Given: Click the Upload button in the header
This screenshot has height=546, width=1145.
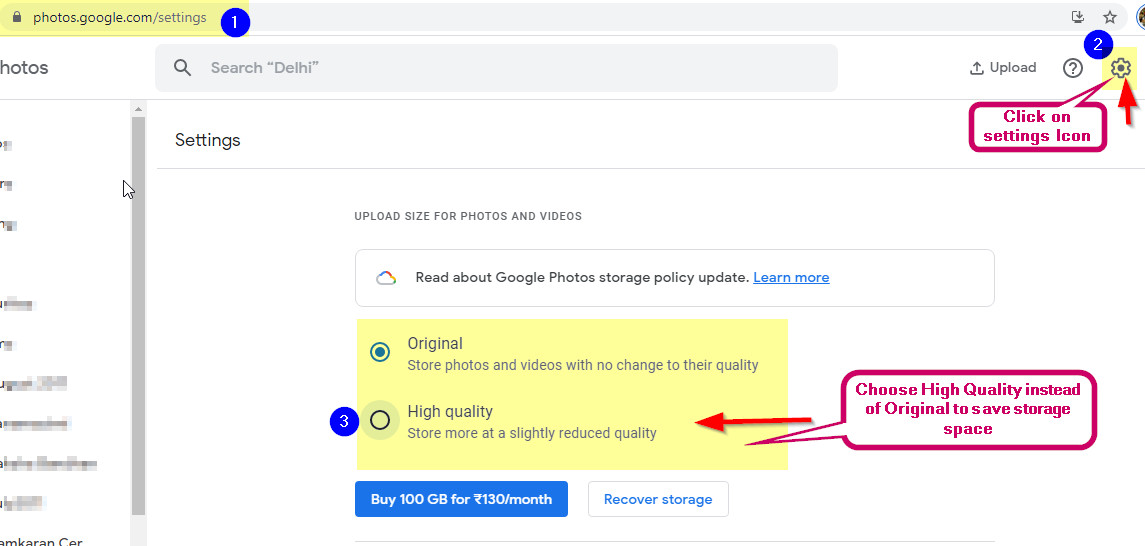Looking at the screenshot, I should pos(1003,68).
